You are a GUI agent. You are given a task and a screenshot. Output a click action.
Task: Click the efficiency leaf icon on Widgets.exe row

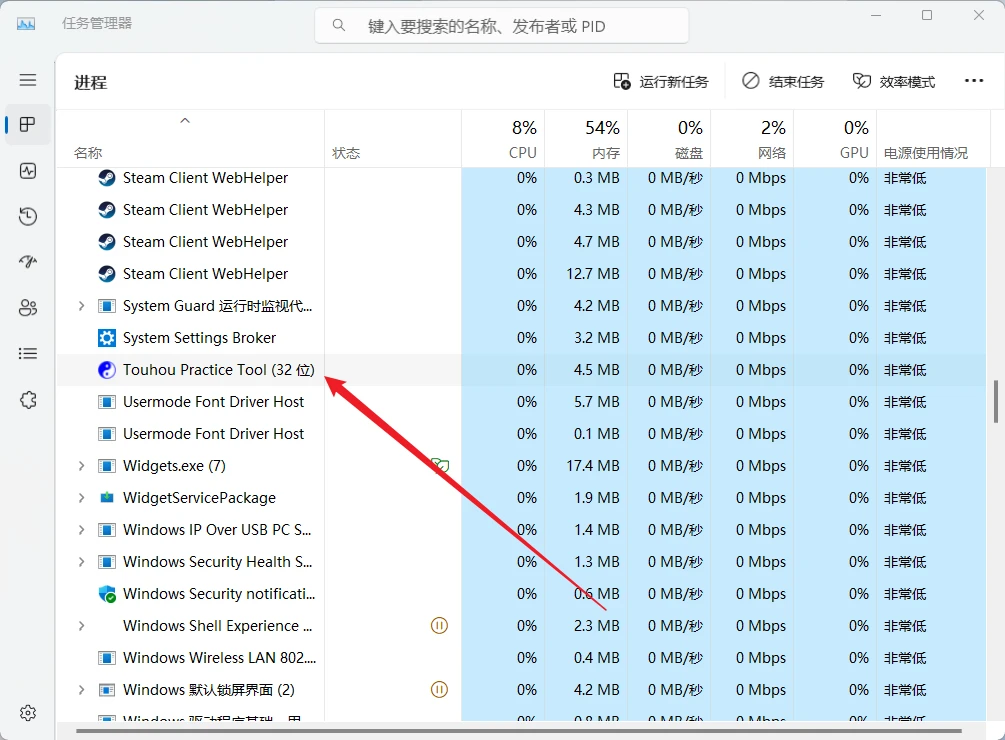440,465
